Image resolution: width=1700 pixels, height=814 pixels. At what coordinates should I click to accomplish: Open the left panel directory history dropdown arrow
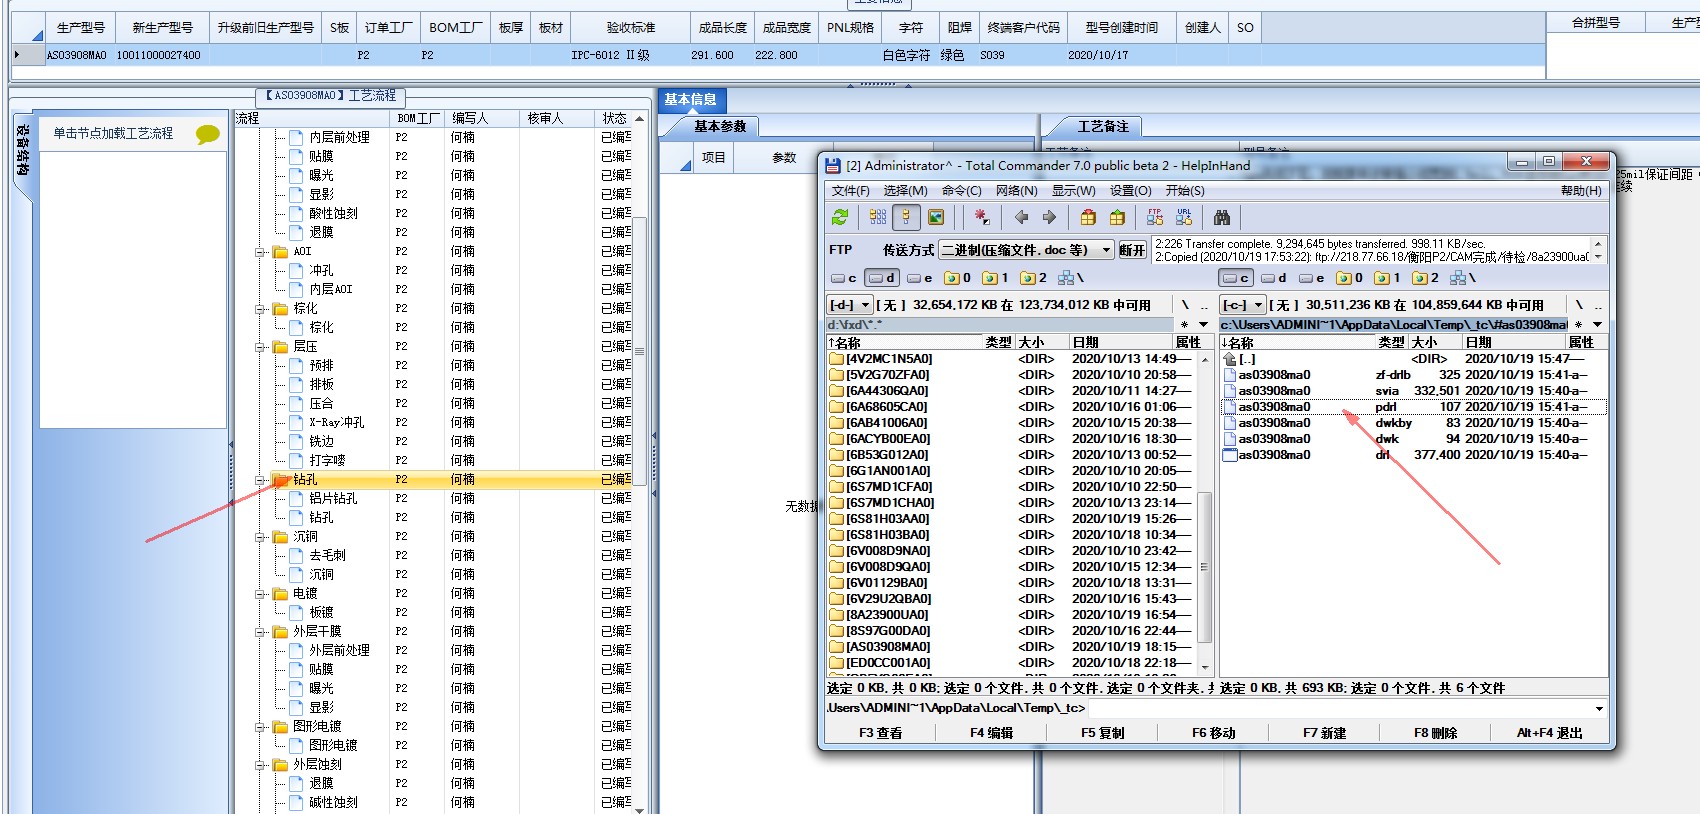click(1203, 325)
